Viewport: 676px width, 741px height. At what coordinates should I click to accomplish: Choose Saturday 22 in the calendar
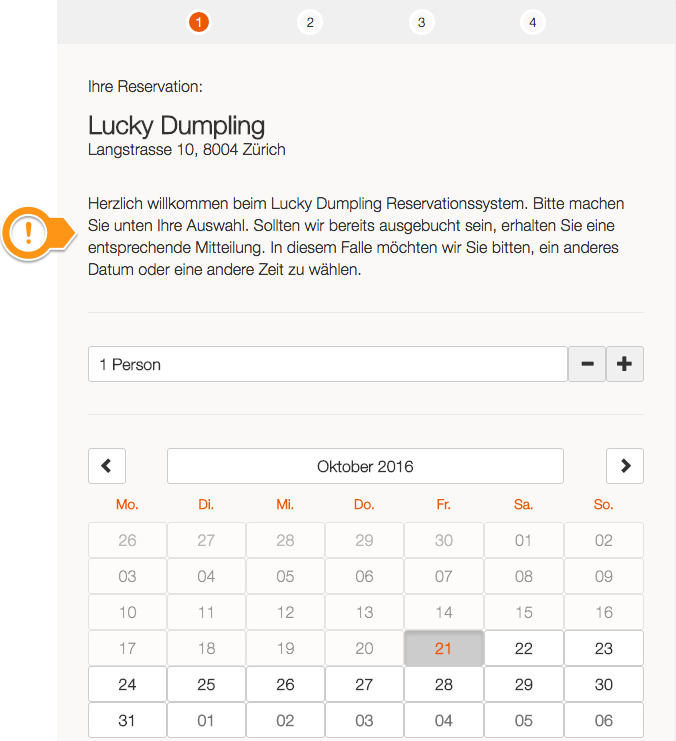tap(524, 648)
